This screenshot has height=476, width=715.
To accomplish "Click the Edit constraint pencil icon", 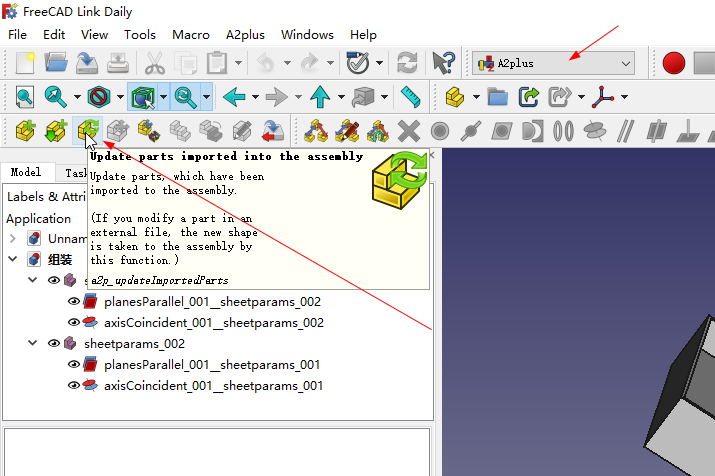I will [x=347, y=131].
